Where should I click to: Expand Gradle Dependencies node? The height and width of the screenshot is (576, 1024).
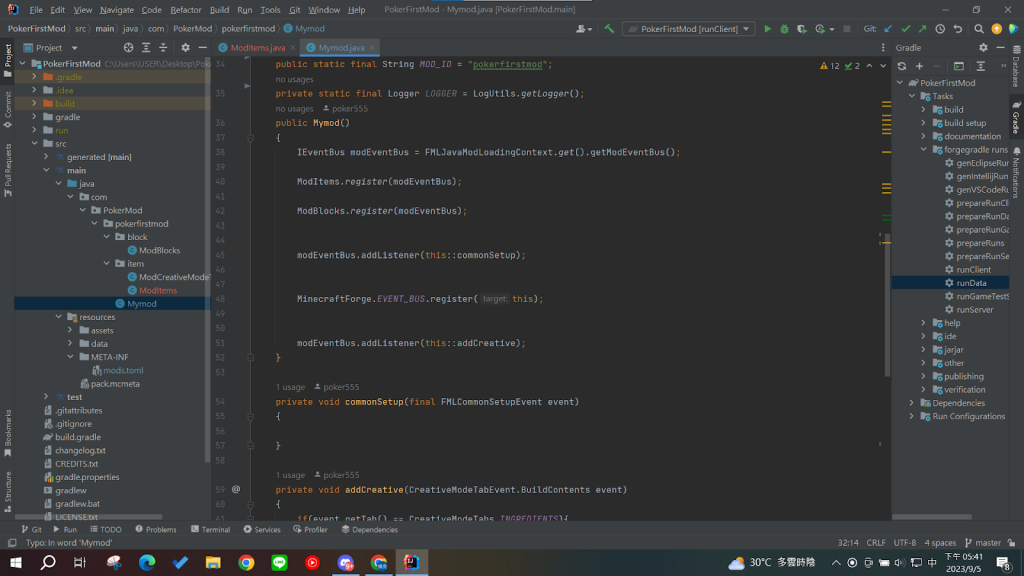click(912, 403)
